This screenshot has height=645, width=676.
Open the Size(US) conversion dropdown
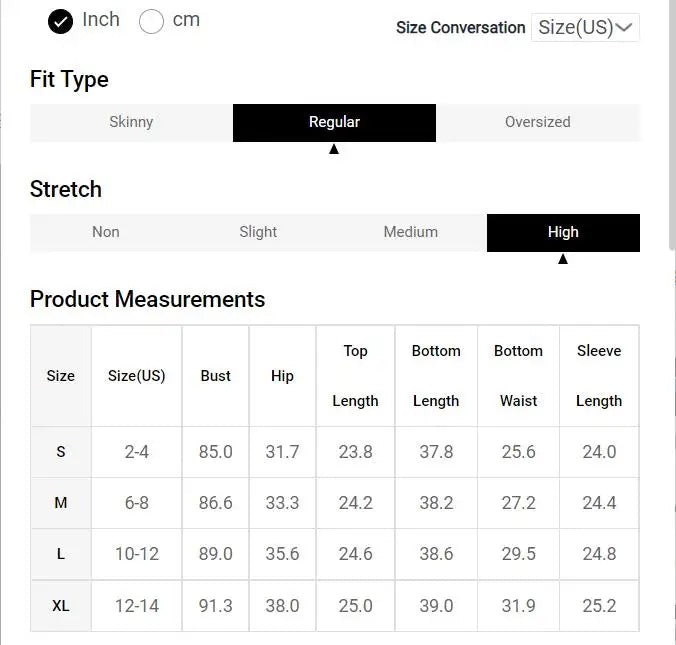[585, 28]
